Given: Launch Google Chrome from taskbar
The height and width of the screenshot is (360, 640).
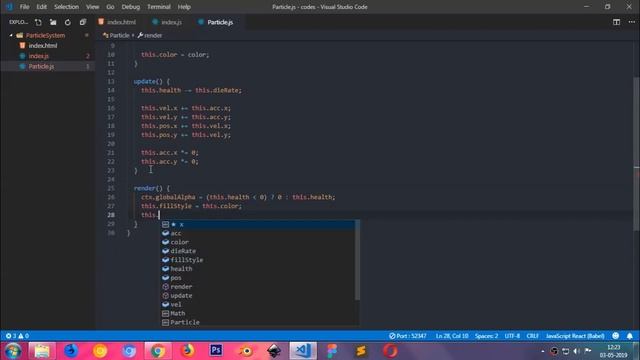Looking at the screenshot, I should click(158, 351).
